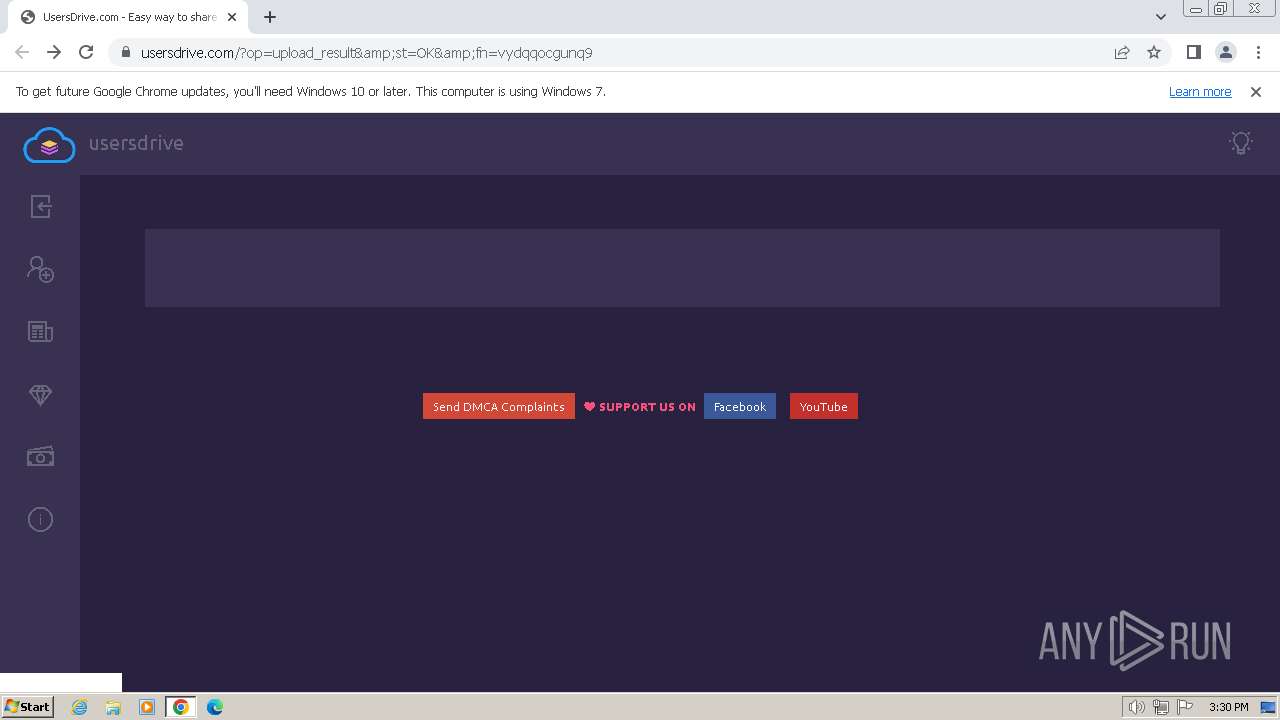Open the Chrome three-dot menu

coord(1258,52)
